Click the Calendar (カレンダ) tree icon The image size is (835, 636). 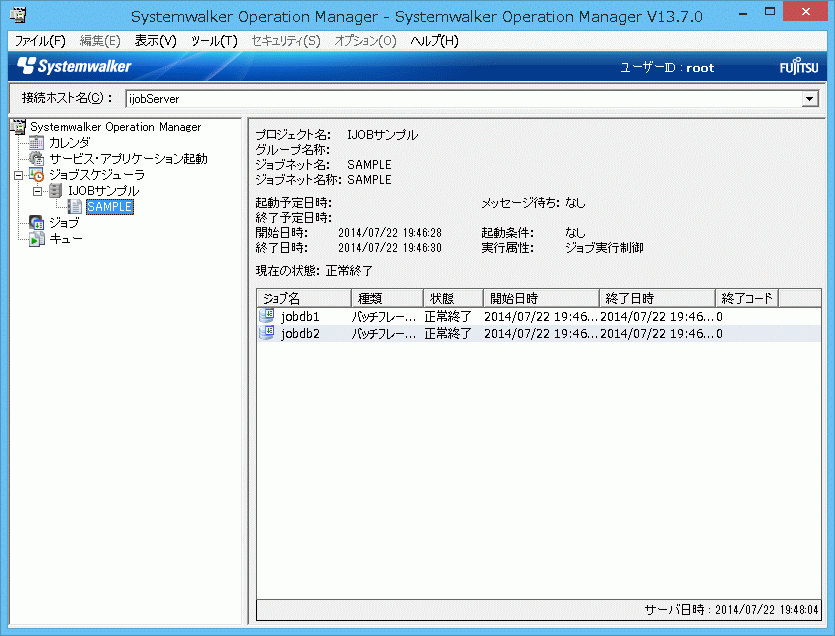coord(37,143)
